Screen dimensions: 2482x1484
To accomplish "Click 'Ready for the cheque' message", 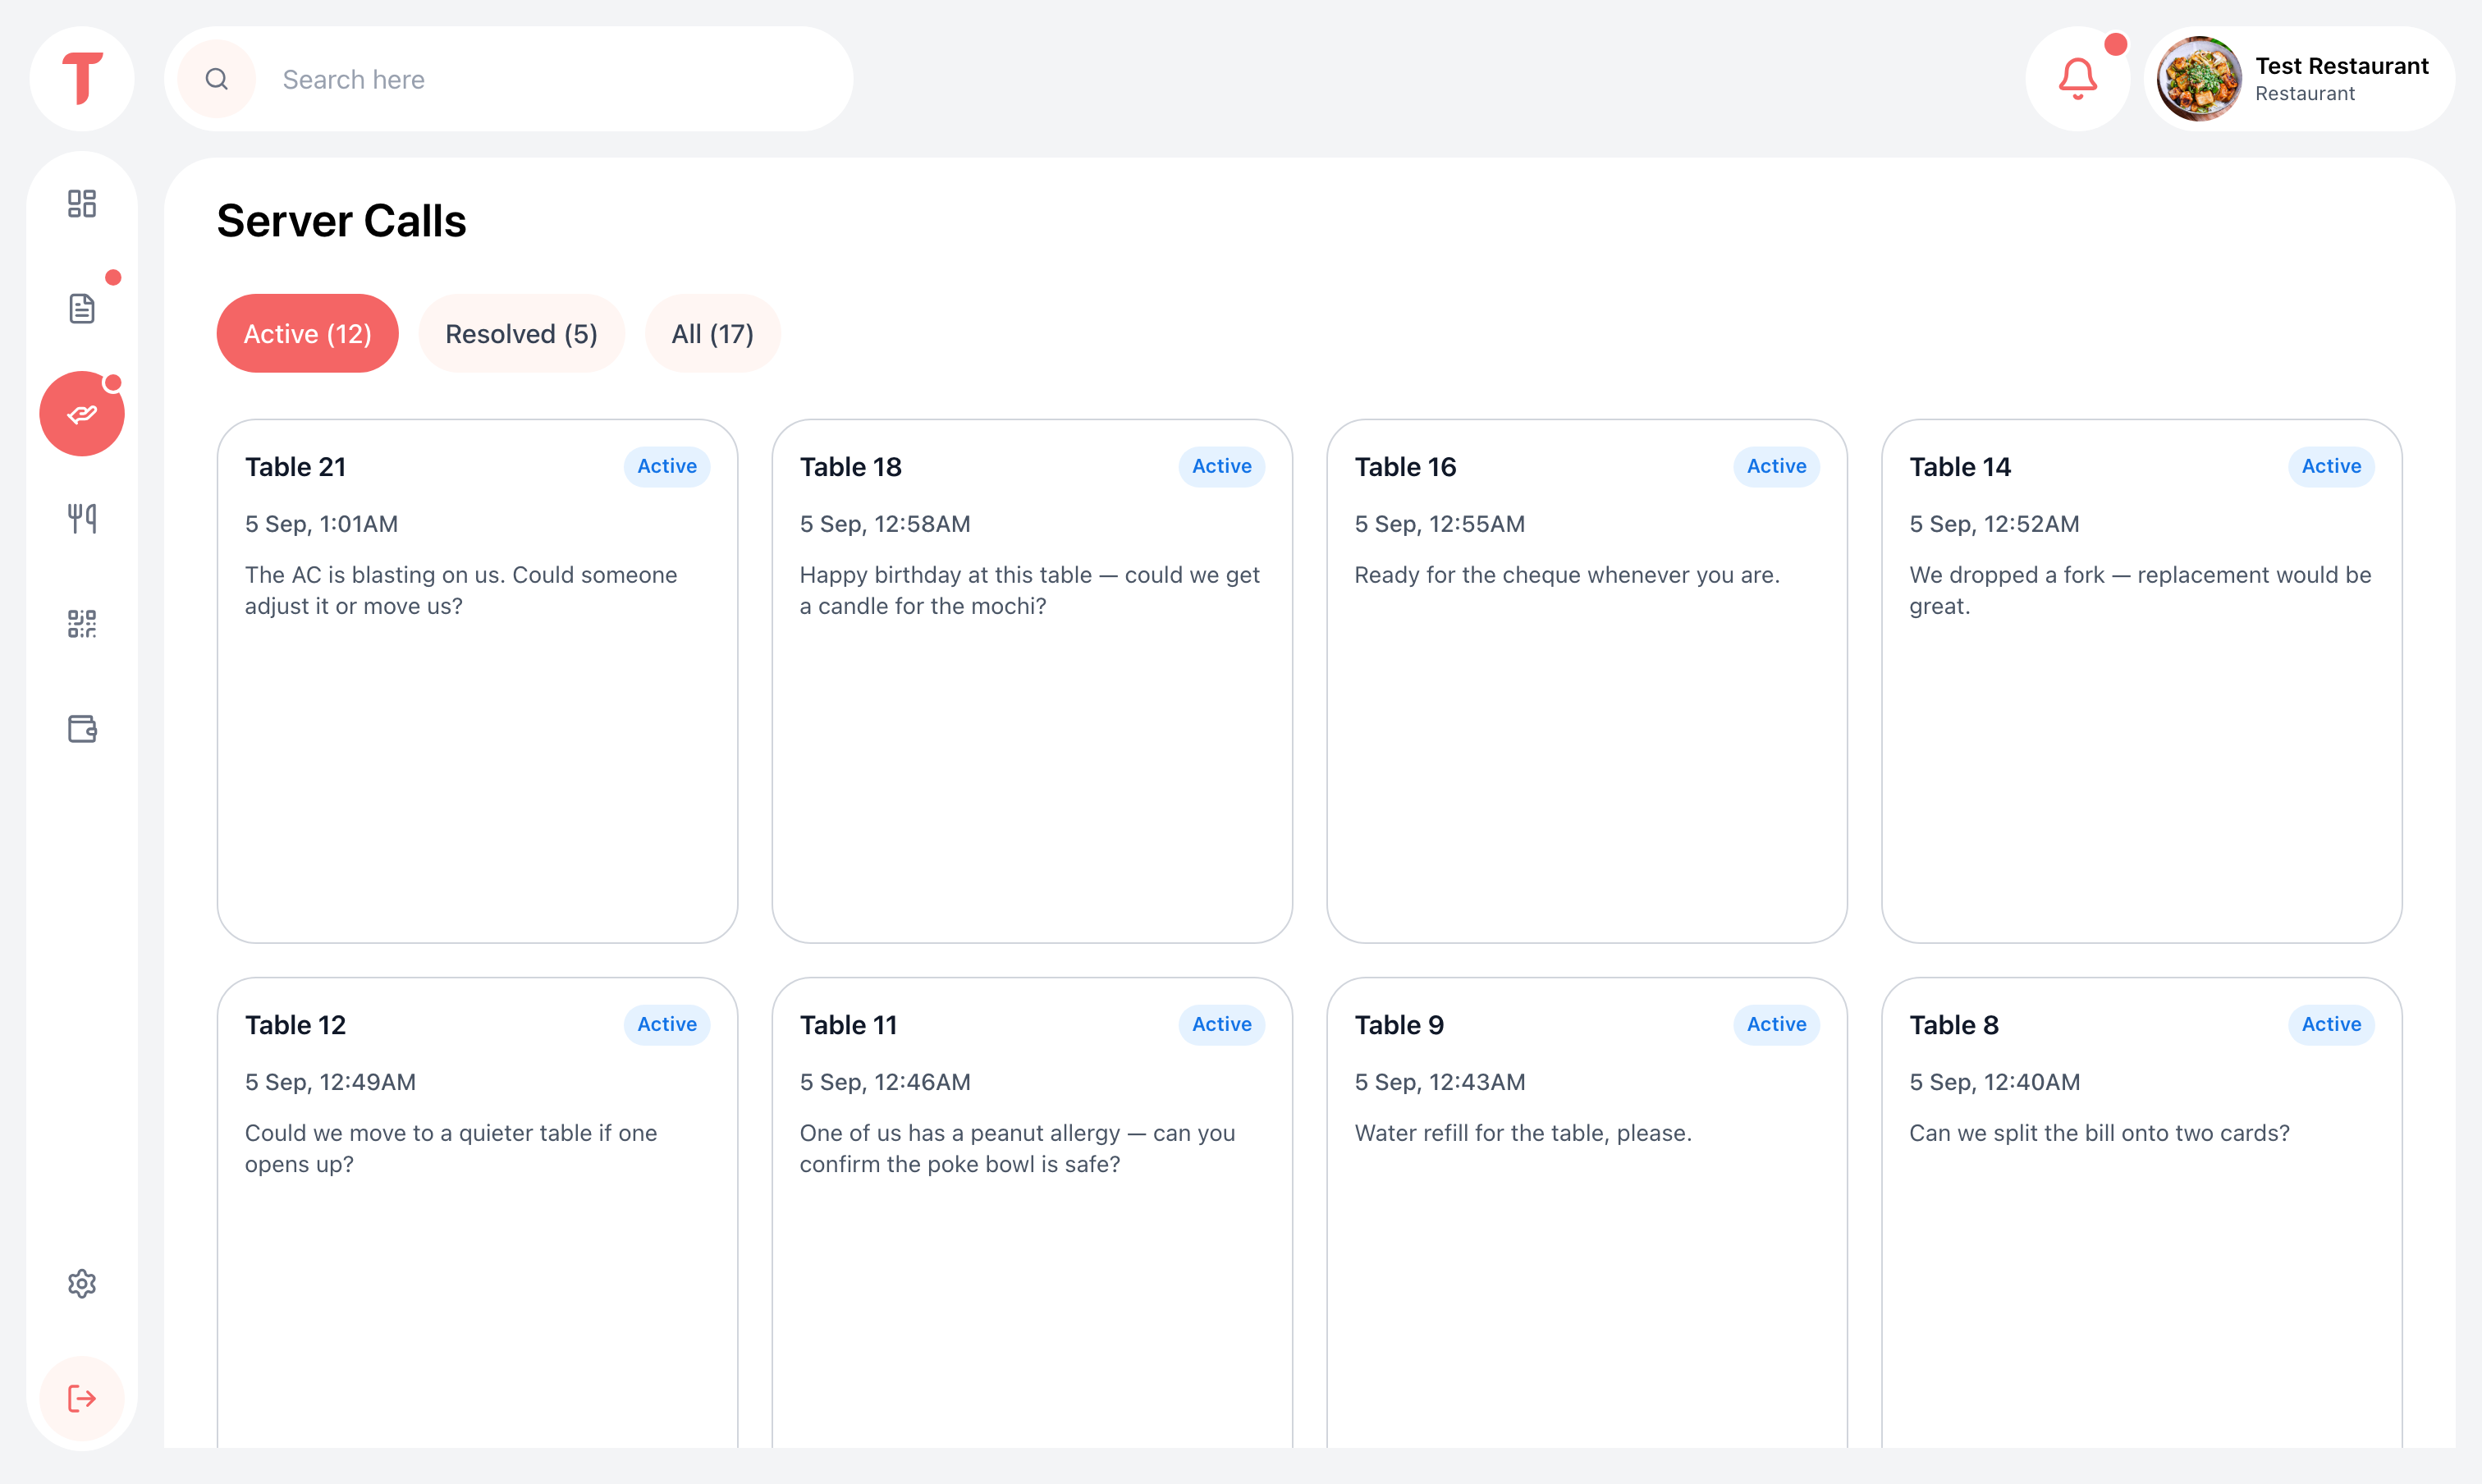I will (1567, 575).
